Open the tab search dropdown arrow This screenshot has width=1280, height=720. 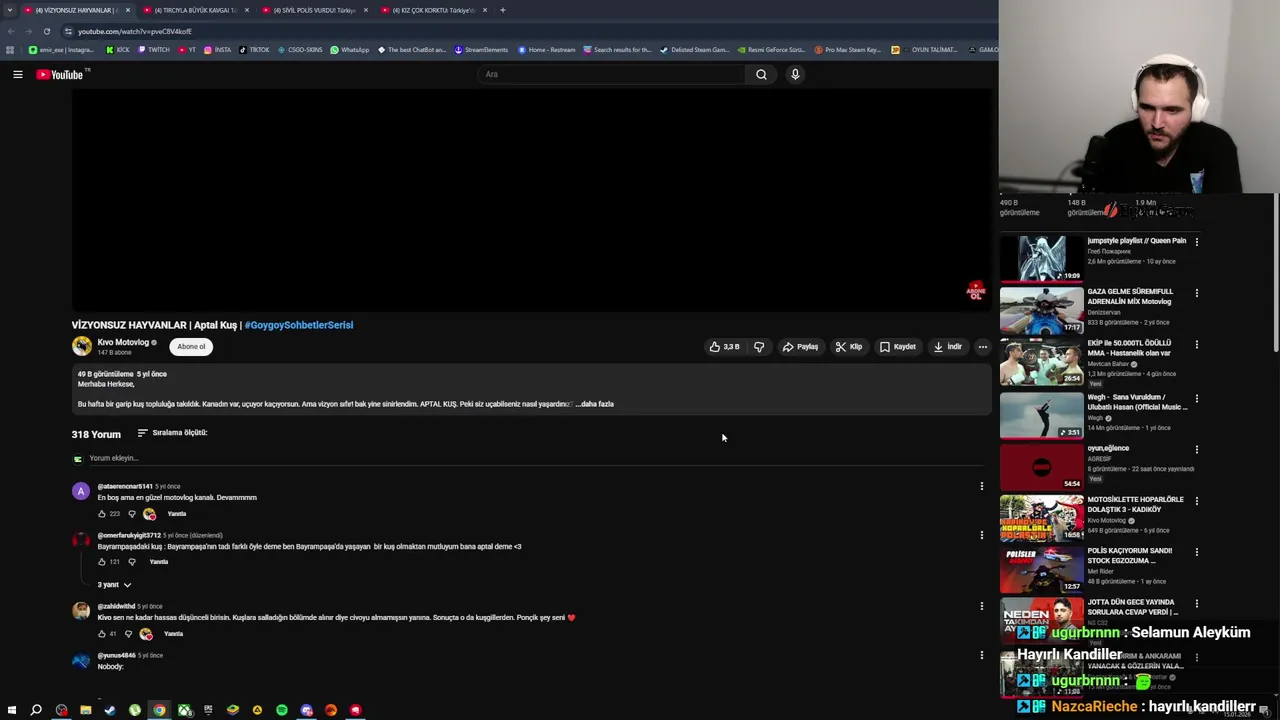click(x=10, y=10)
